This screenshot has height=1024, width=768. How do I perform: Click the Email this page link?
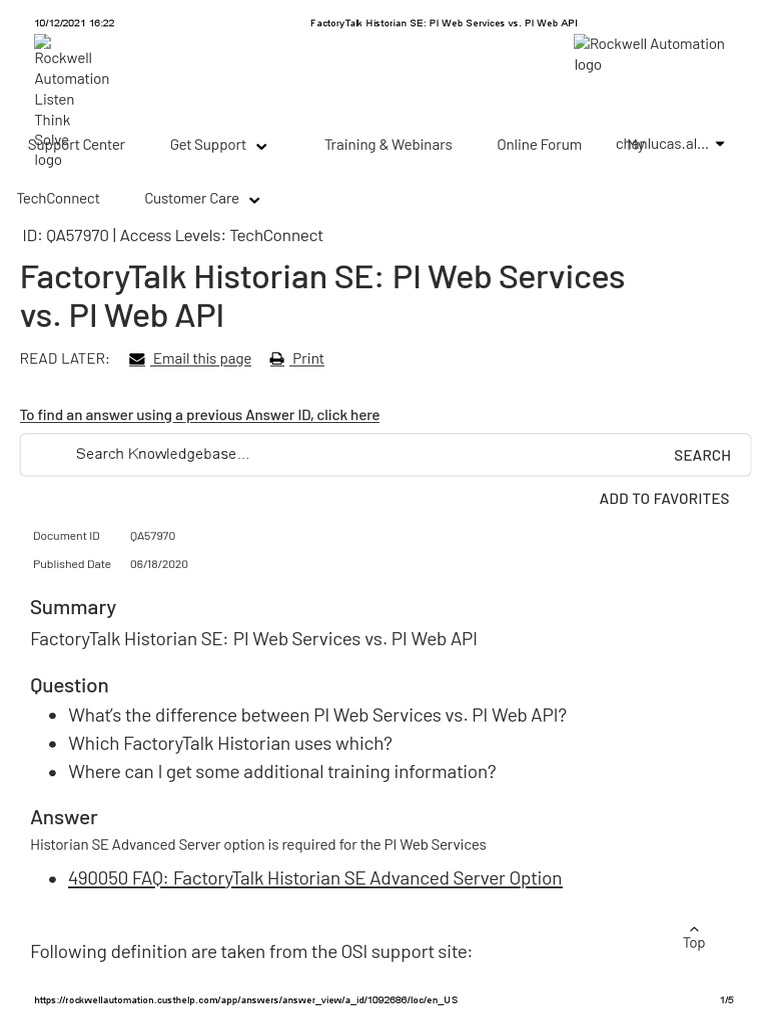point(201,359)
